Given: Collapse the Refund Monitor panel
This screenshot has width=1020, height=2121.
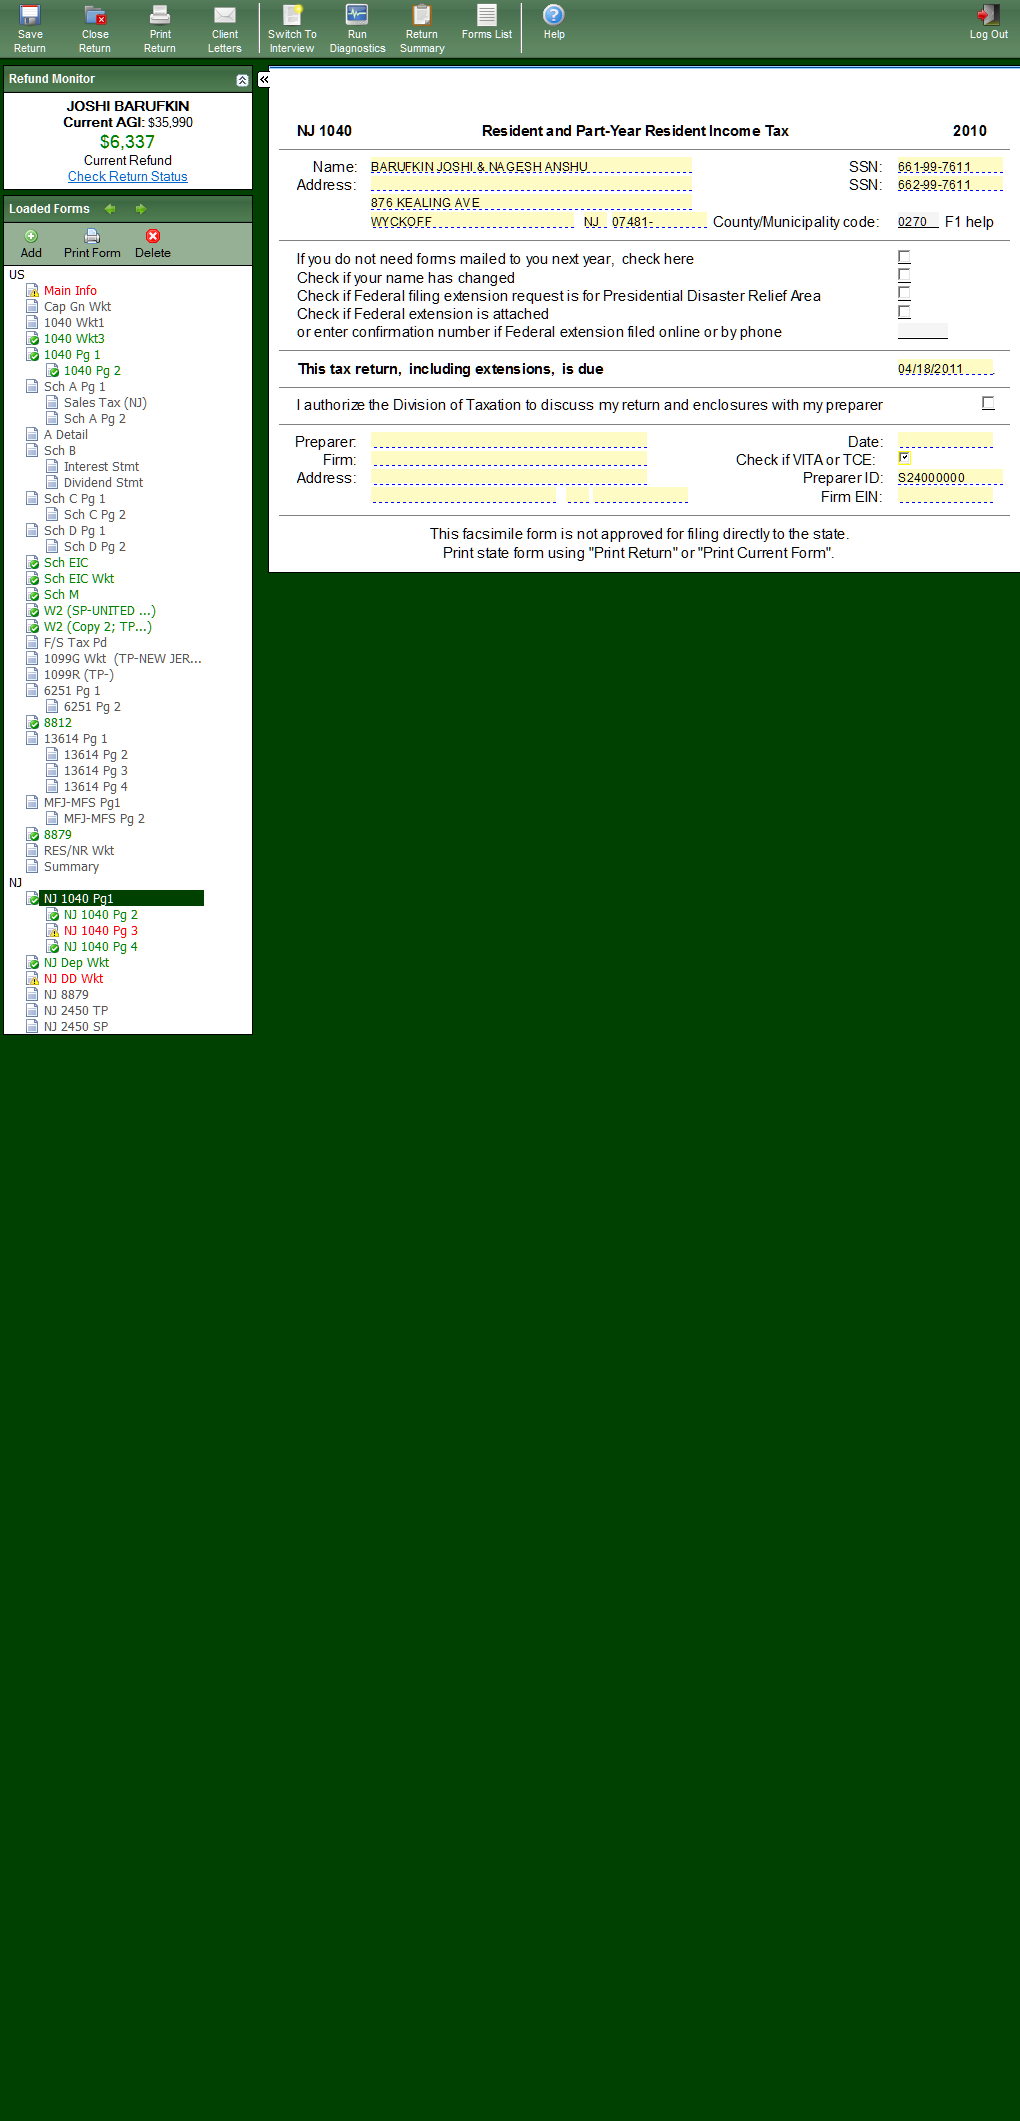Looking at the screenshot, I should coord(242,80).
